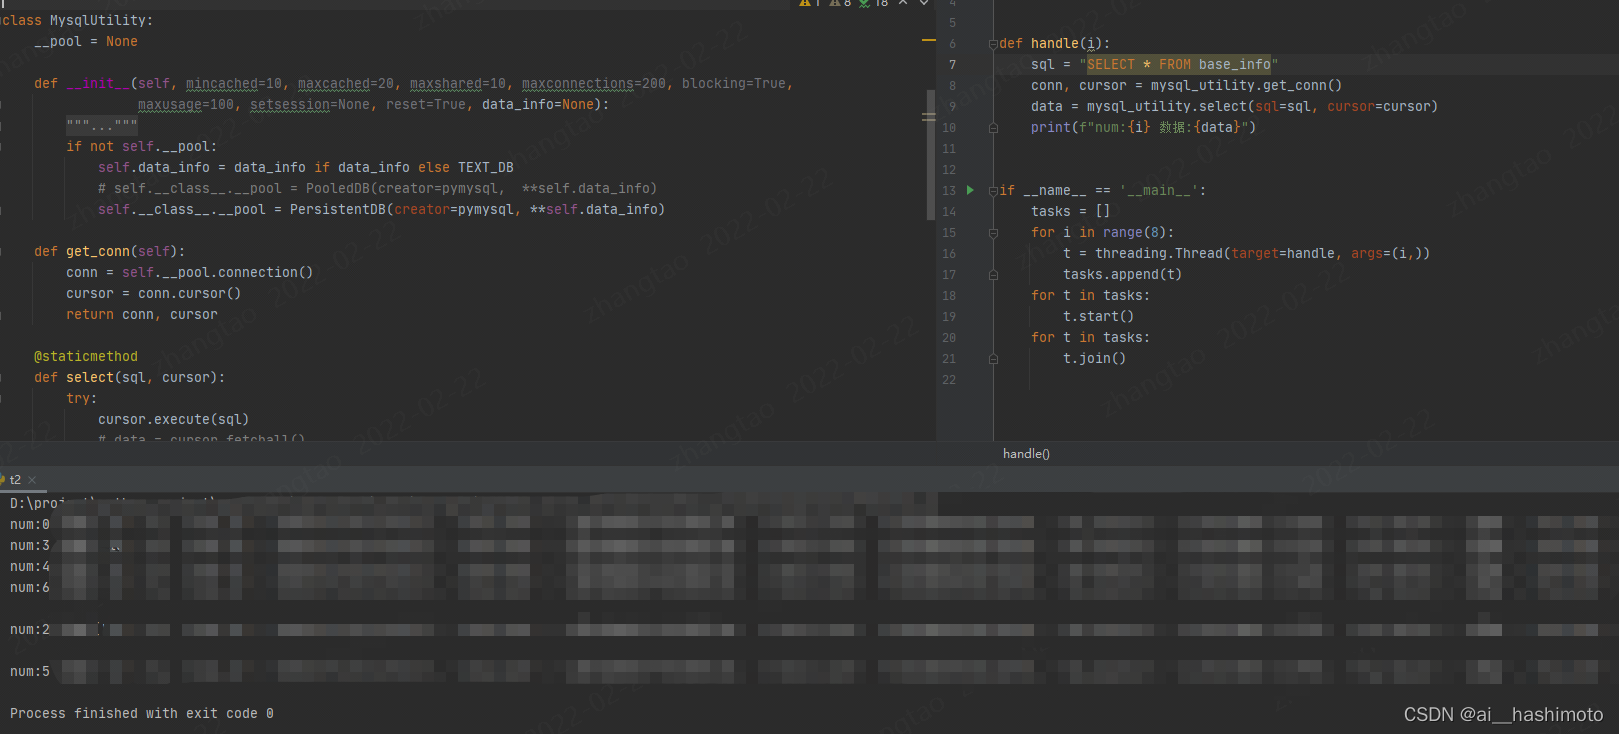This screenshot has width=1619, height=734.
Task: Click threading.Thread on line 16
Action: pyautogui.click(x=1159, y=254)
